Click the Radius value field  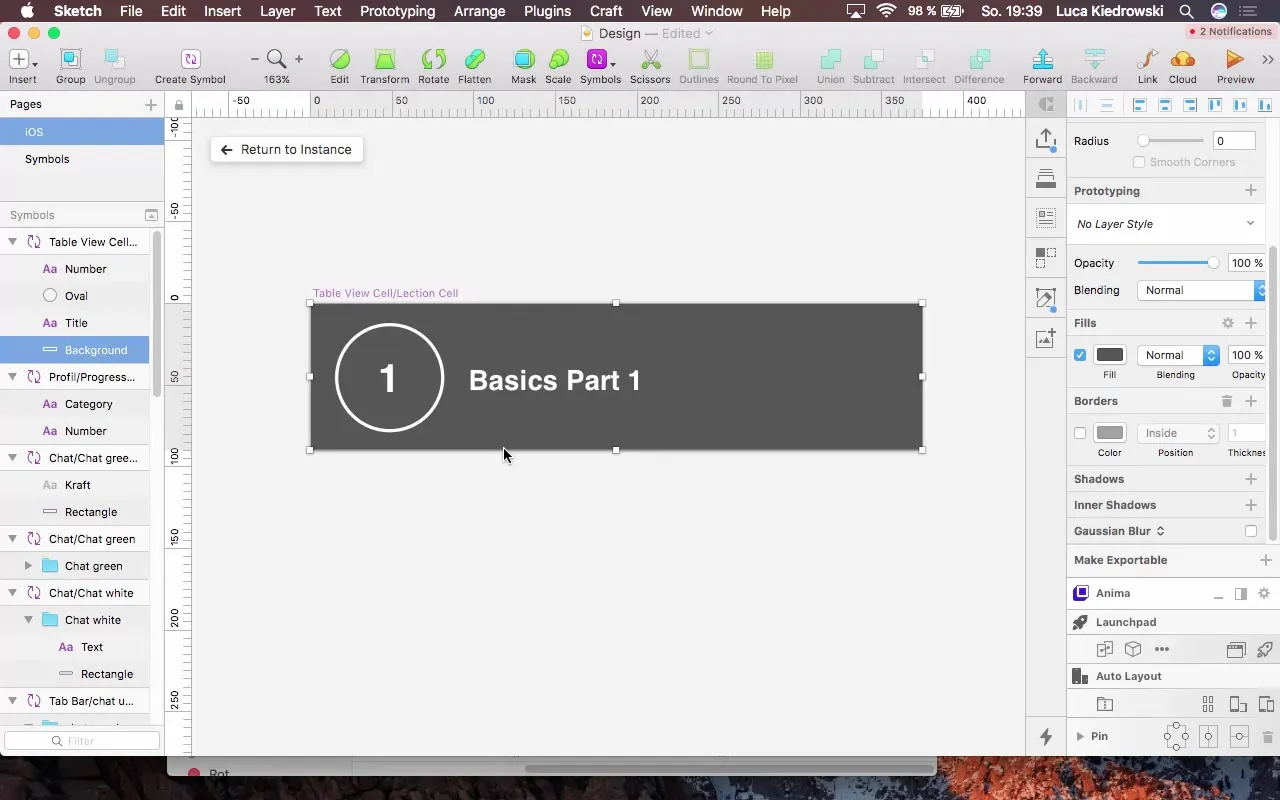tap(1234, 141)
